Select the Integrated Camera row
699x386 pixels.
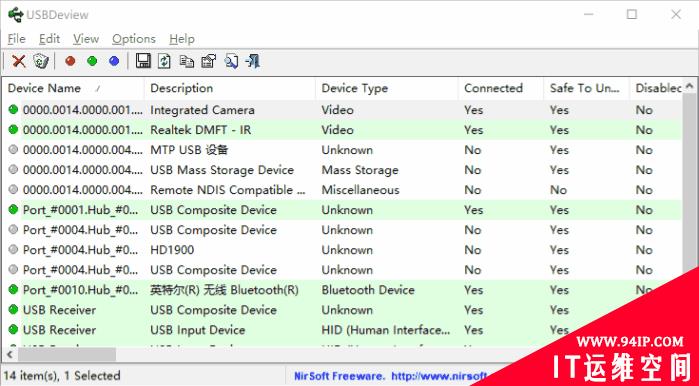click(342, 110)
